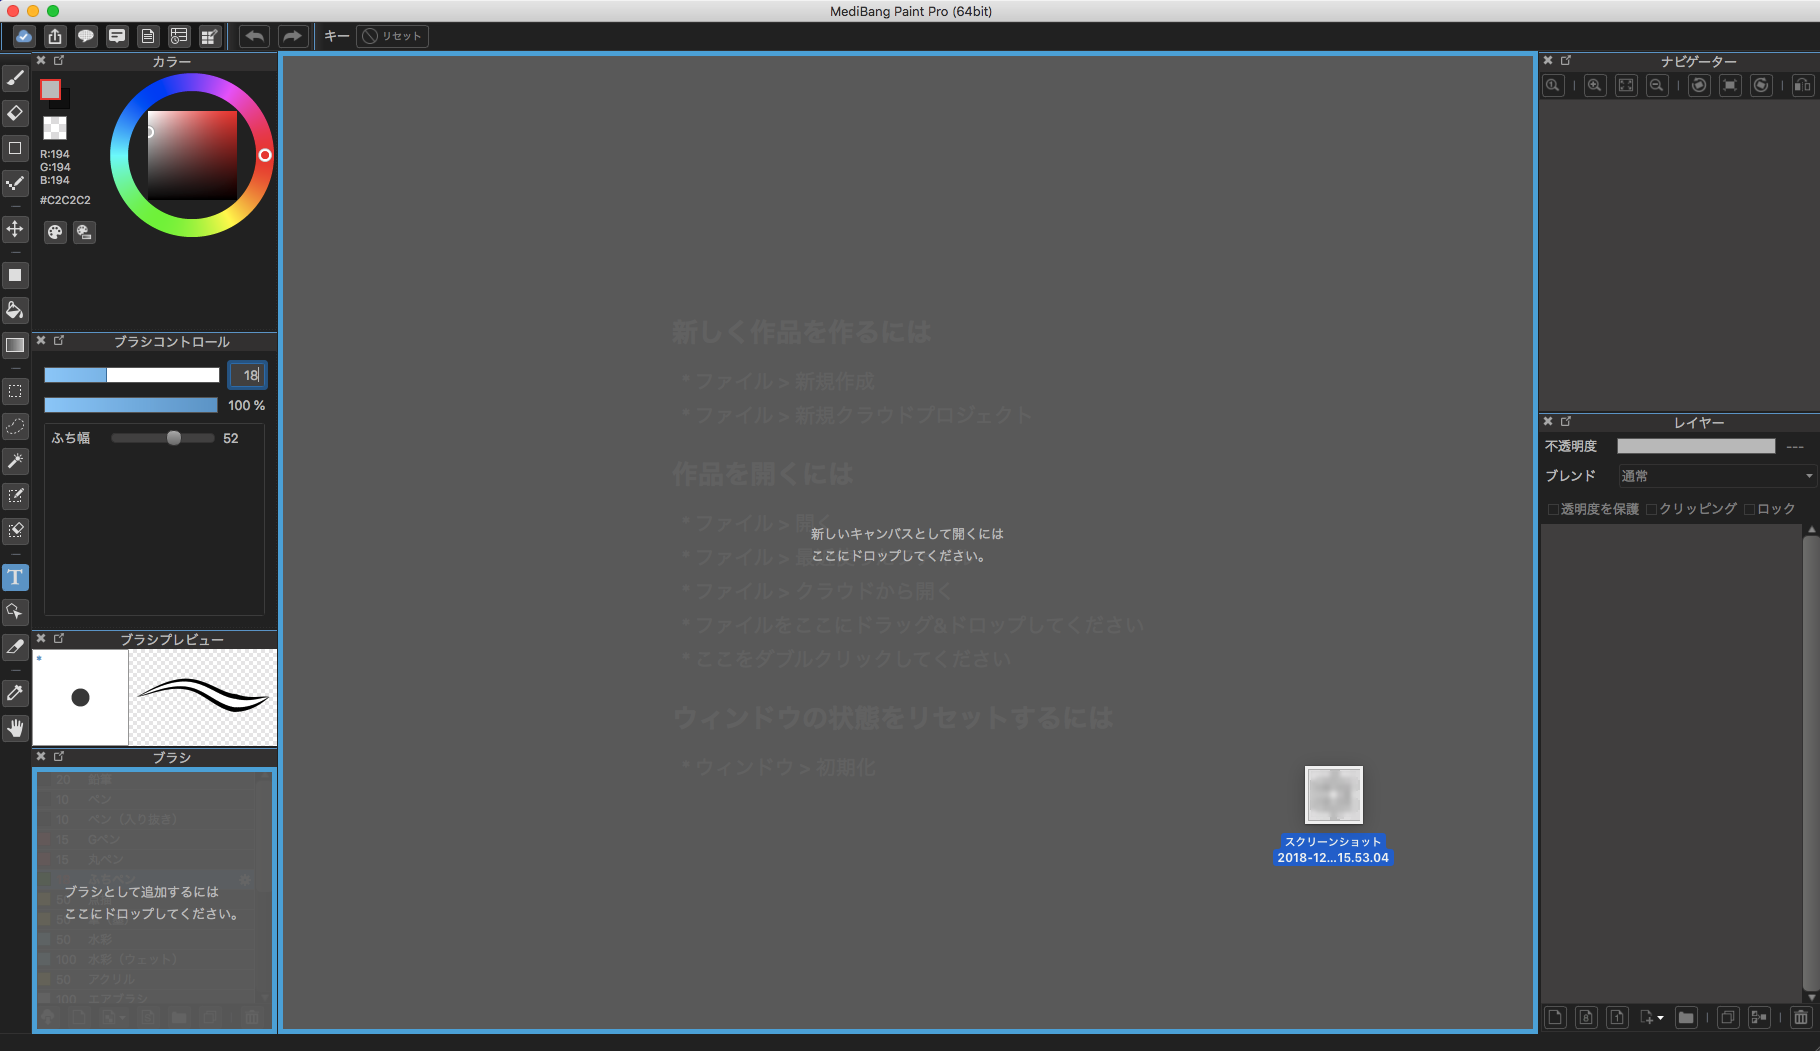Click Navigator zoom in icon
This screenshot has height=1051, width=1820.
1595,86
